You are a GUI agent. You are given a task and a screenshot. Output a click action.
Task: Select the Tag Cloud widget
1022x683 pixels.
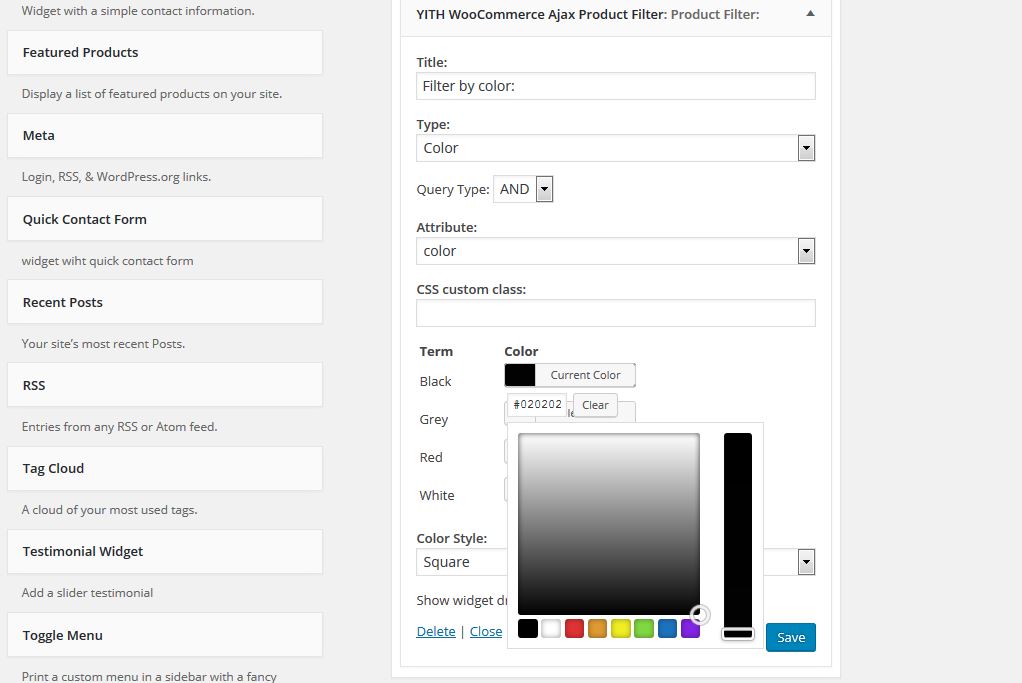(165, 468)
